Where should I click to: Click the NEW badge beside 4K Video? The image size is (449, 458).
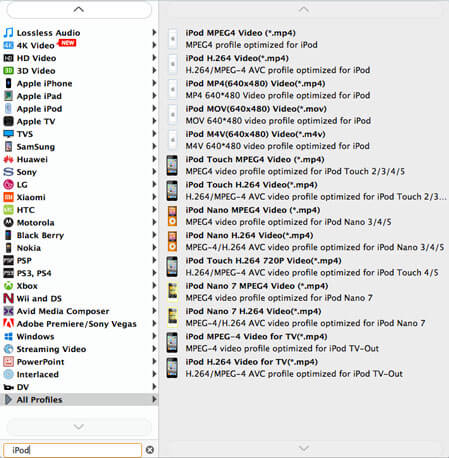pos(68,43)
